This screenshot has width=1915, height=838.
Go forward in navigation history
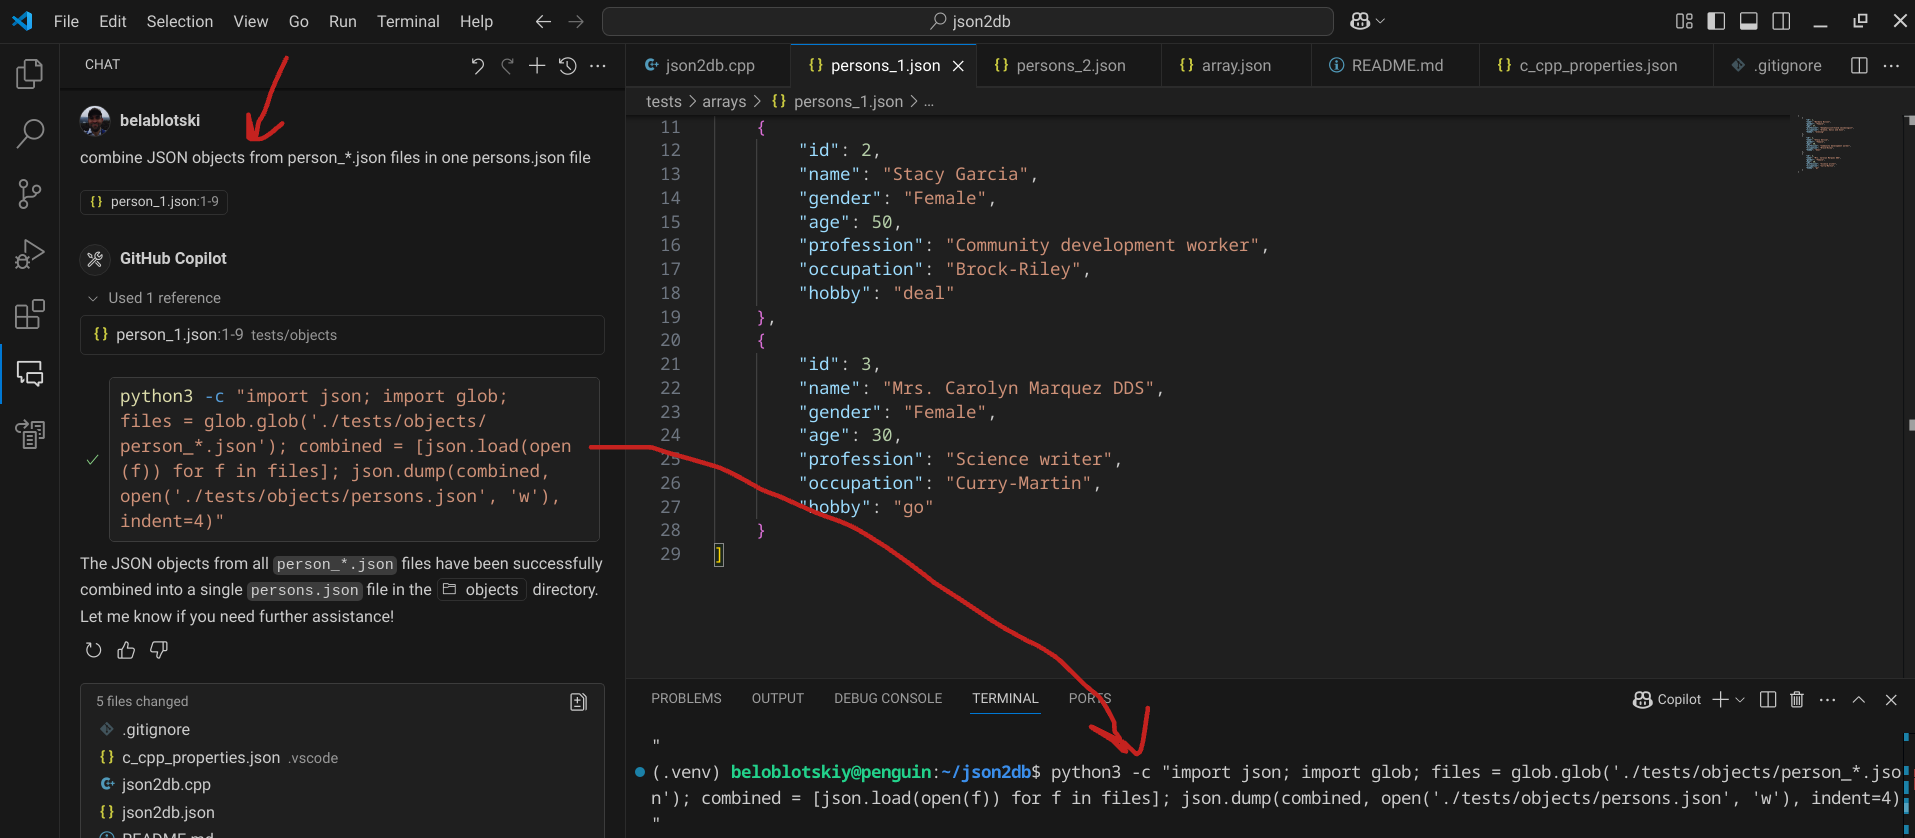pos(576,21)
